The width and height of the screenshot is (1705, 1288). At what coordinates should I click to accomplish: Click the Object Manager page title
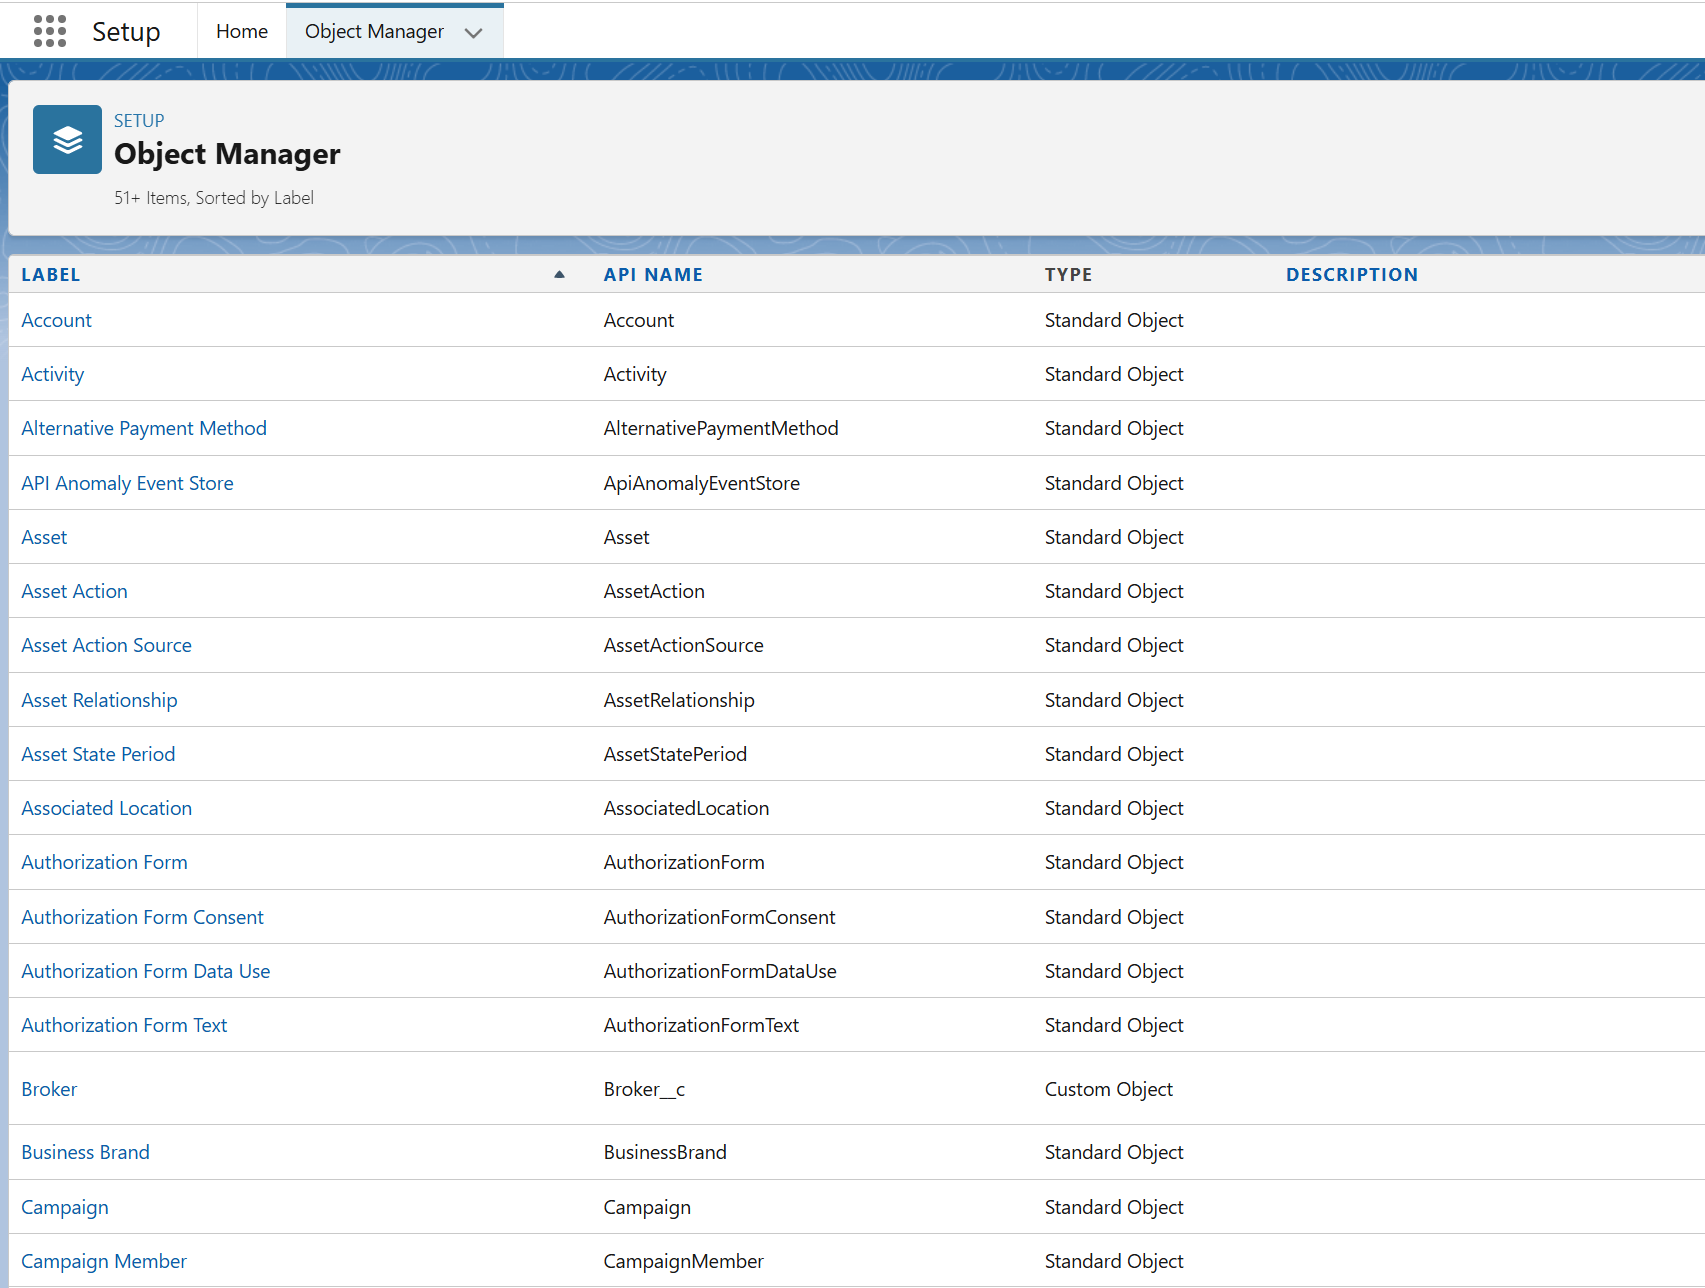tap(227, 154)
